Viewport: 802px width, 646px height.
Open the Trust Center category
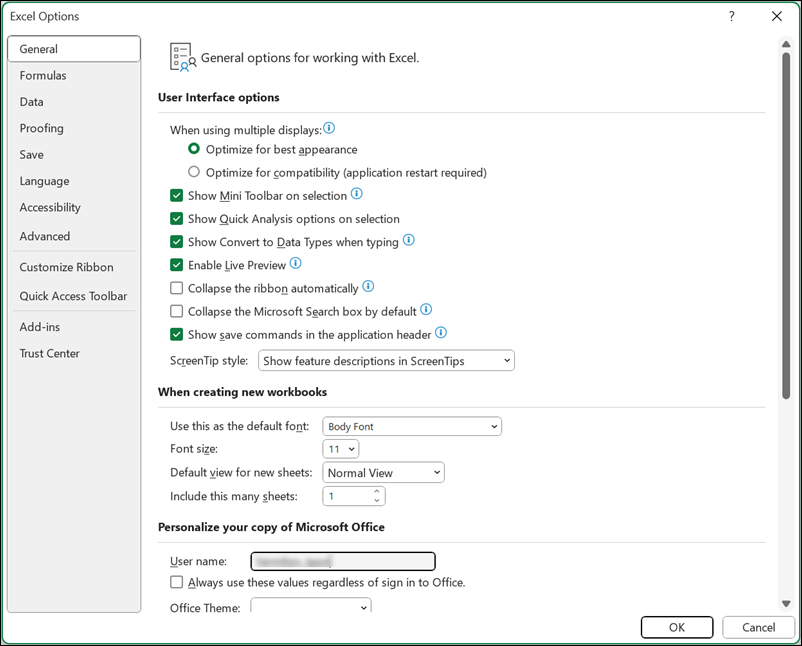[74, 353]
